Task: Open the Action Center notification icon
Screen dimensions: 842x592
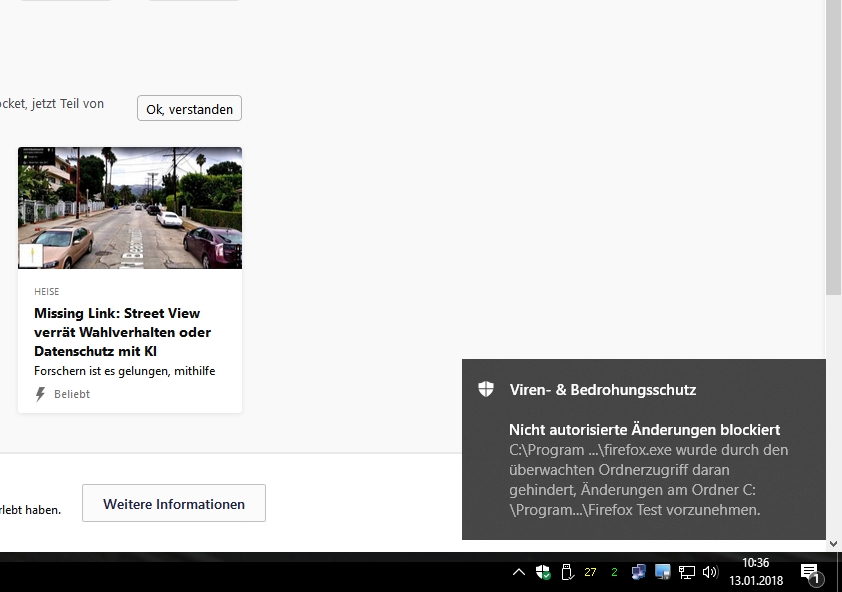Action: click(810, 573)
